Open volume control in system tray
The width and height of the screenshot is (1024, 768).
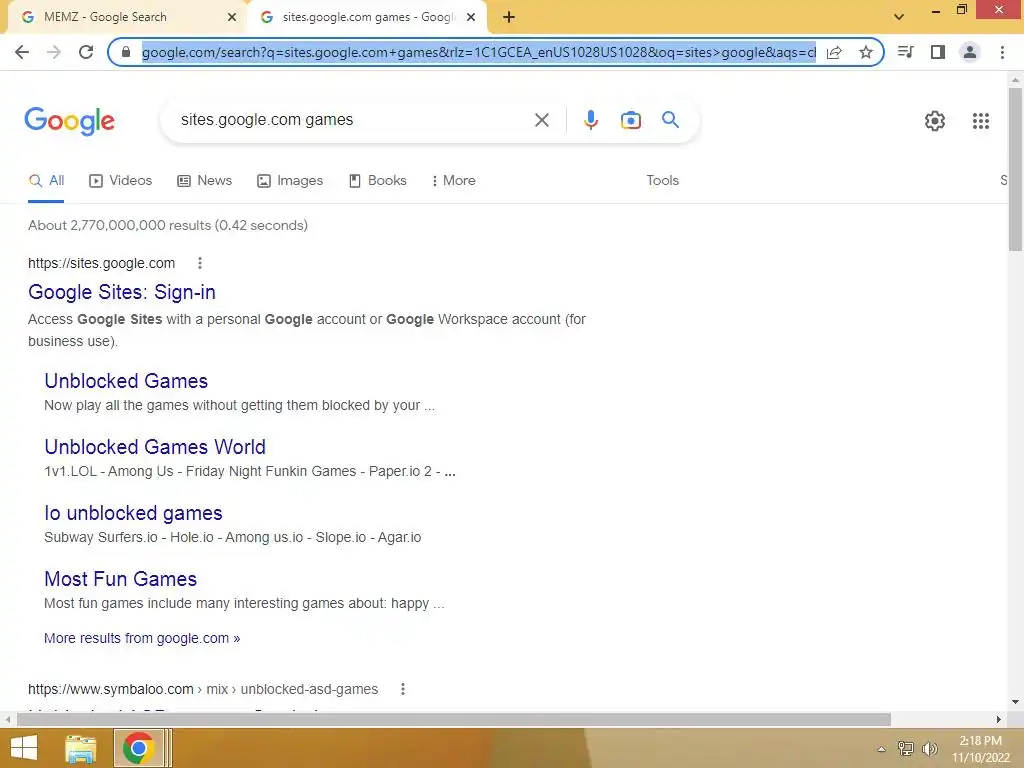pyautogui.click(x=930, y=748)
